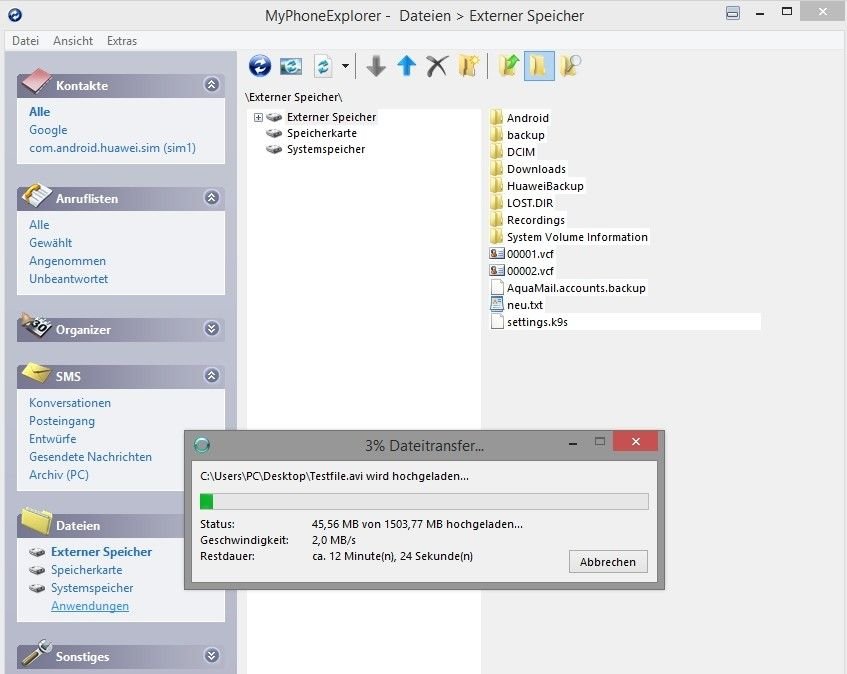
Task: Open SMS Posteingang
Action: pos(62,421)
